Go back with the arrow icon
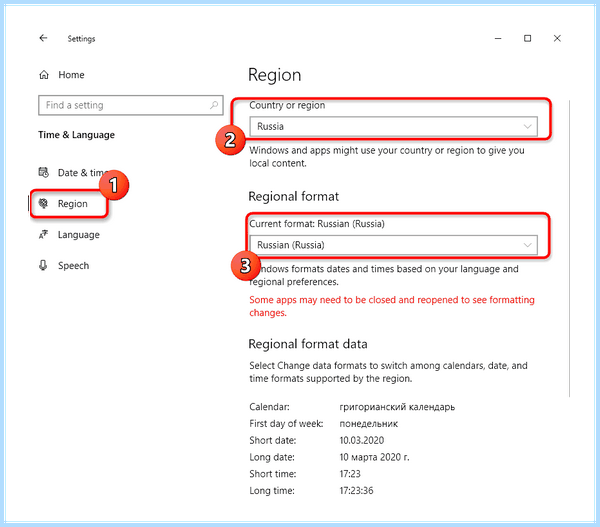The height and width of the screenshot is (527, 600). [x=43, y=38]
